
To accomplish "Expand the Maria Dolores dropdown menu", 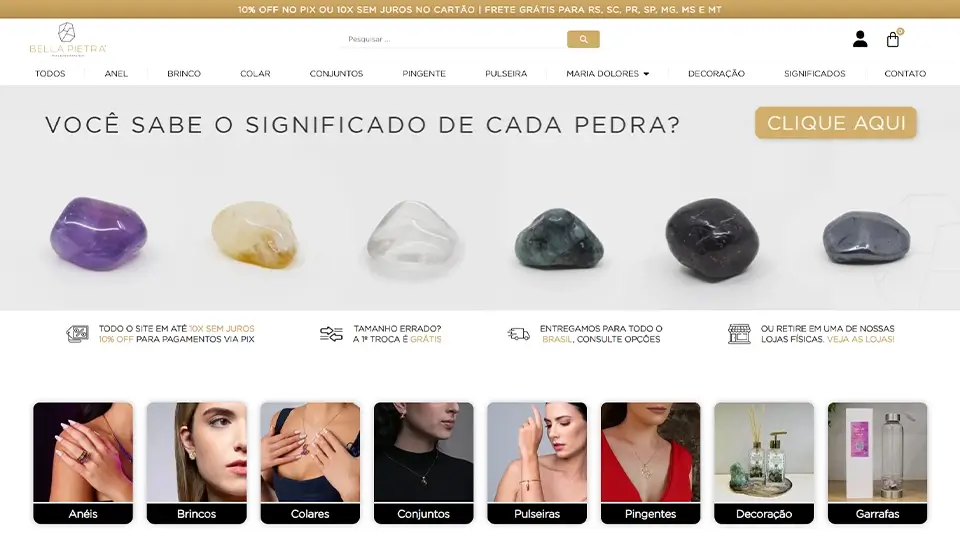I will point(607,73).
